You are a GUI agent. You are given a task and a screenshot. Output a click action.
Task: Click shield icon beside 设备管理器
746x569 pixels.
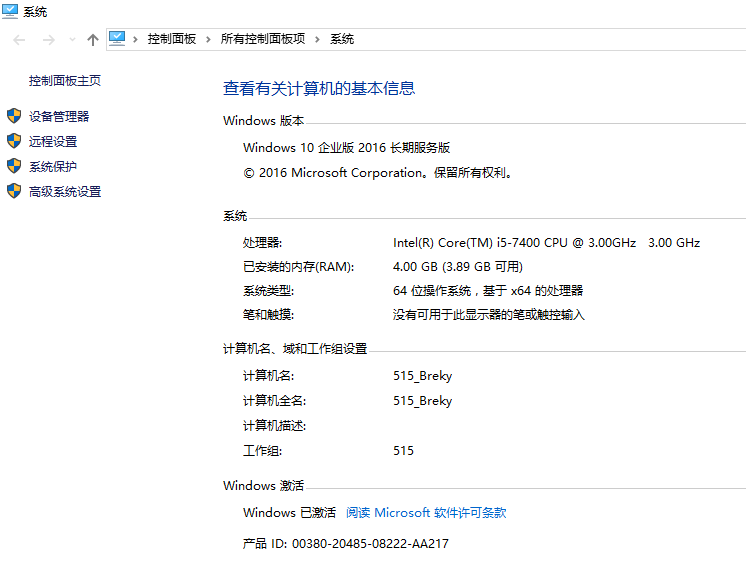click(14, 116)
